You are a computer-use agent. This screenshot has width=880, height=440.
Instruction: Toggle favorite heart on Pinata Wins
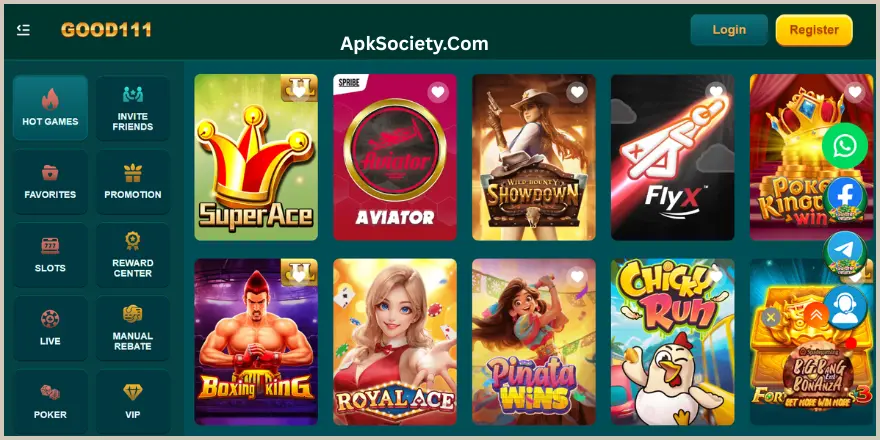[x=577, y=276]
